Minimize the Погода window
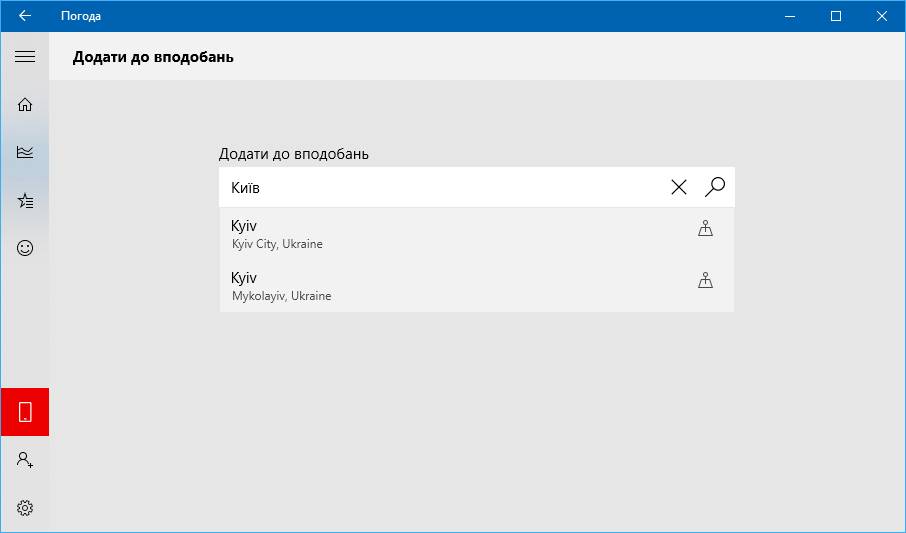Screen dimensions: 906x533 pos(790,16)
